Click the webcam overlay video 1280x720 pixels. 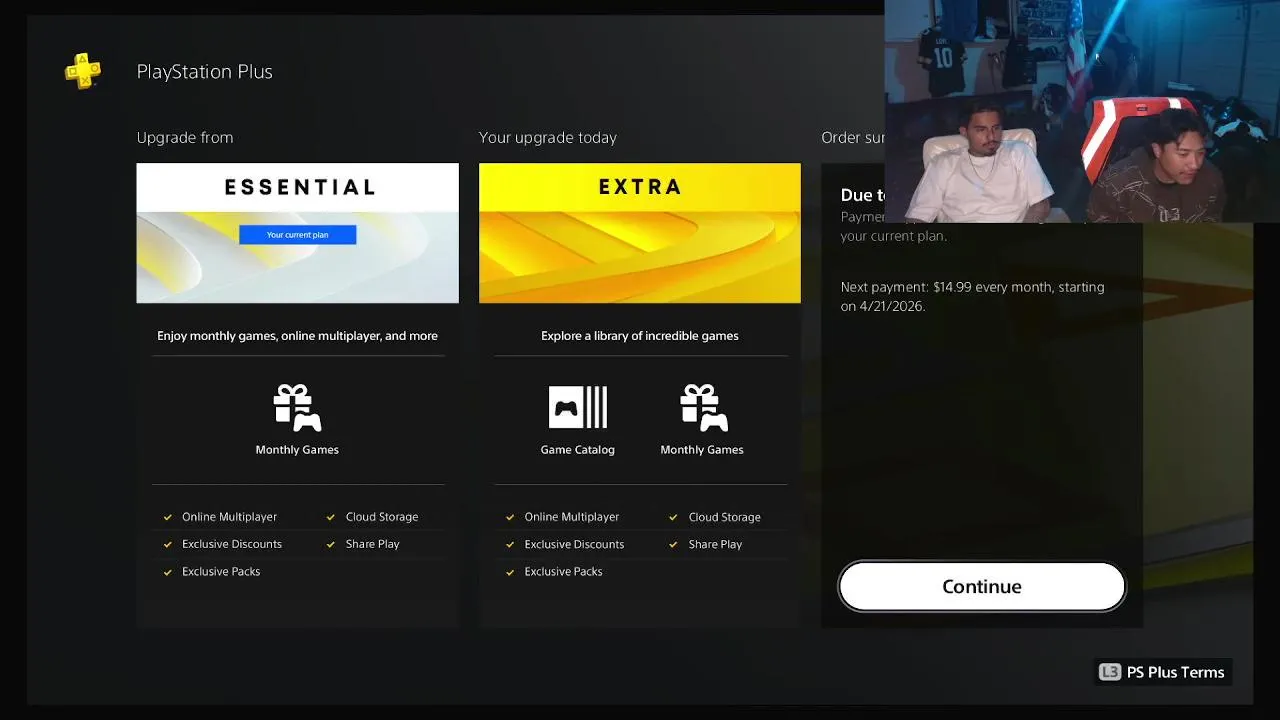[x=1082, y=111]
